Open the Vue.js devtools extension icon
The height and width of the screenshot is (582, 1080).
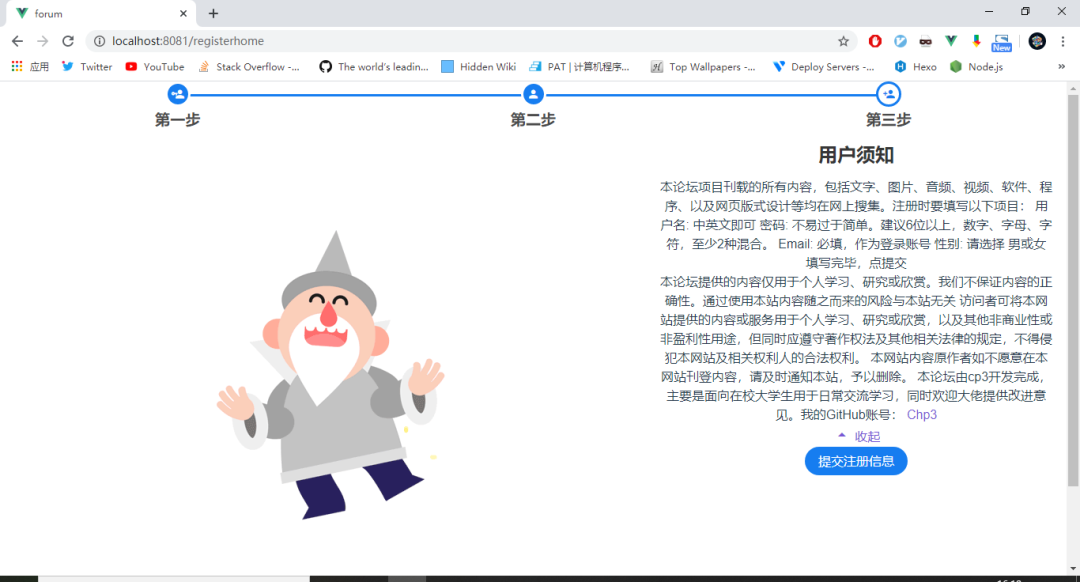tap(949, 41)
